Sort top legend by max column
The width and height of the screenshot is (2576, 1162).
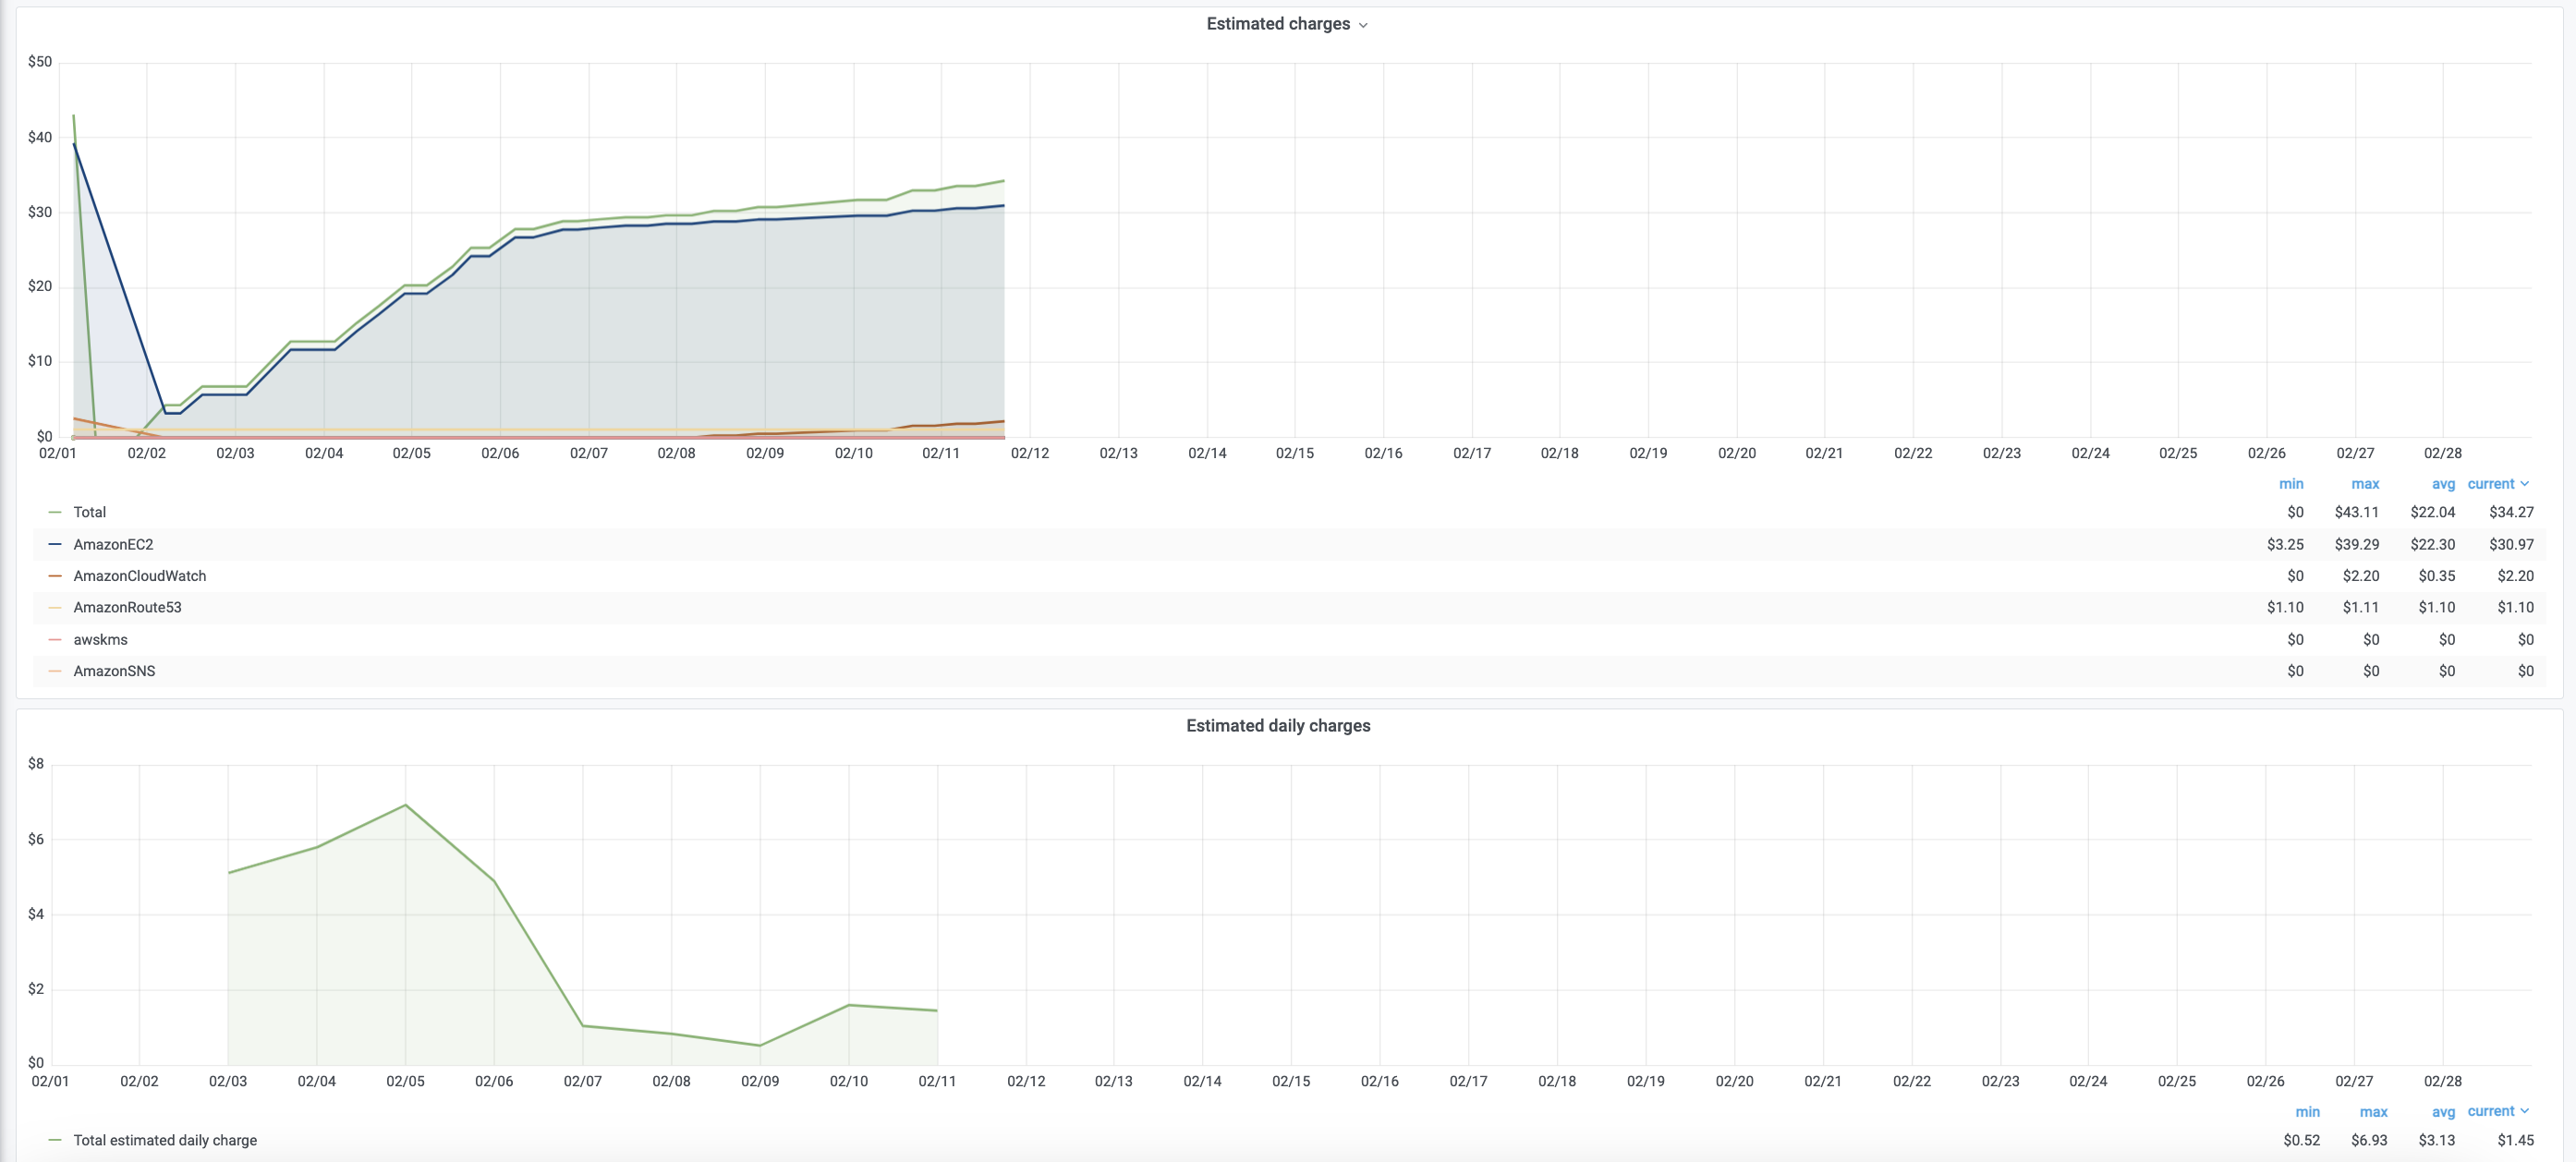coord(2364,484)
